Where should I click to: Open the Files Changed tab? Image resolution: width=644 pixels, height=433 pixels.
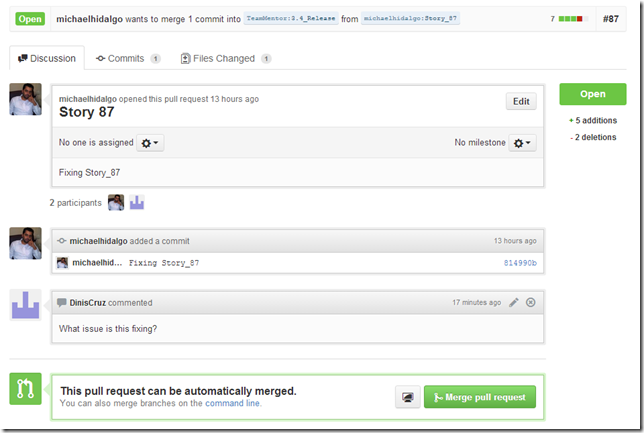point(225,59)
